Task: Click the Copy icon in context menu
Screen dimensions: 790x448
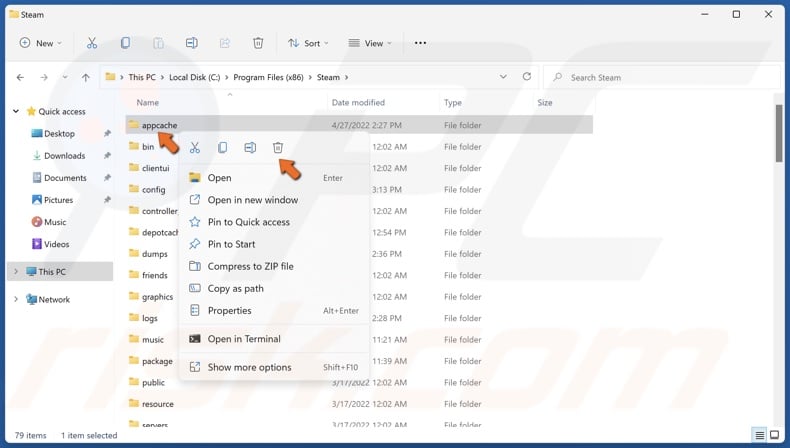Action: (x=223, y=148)
